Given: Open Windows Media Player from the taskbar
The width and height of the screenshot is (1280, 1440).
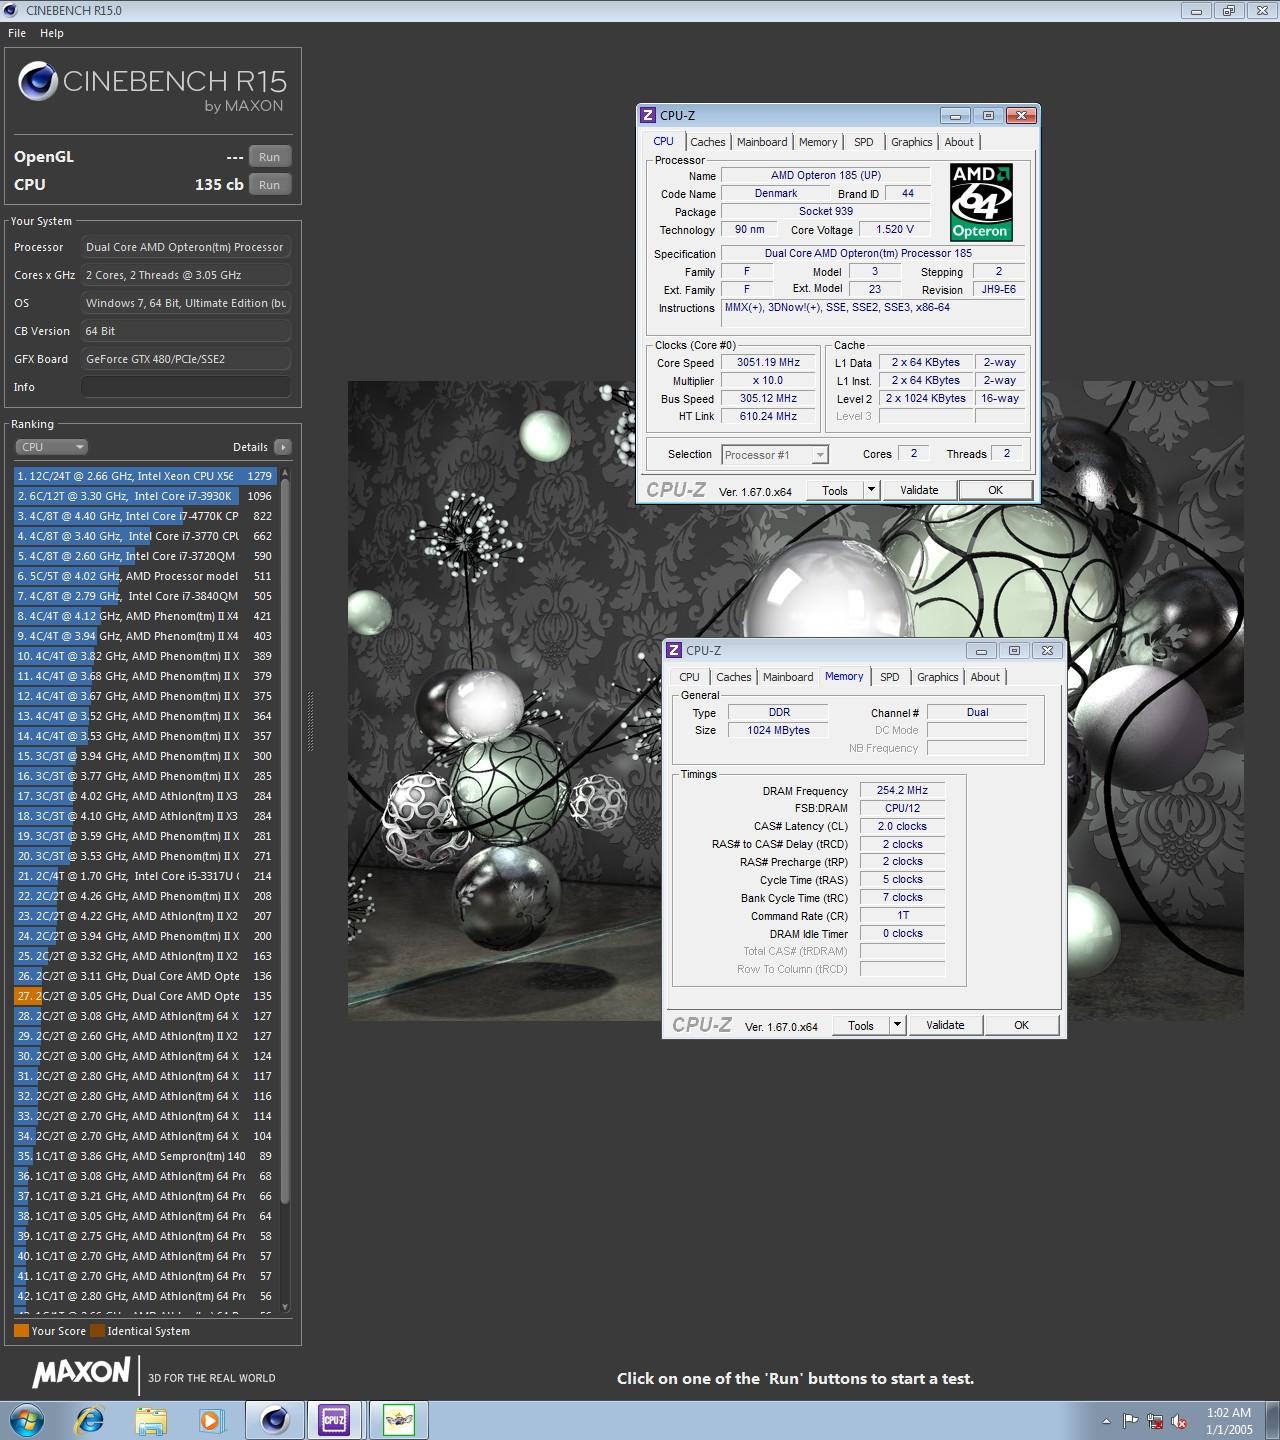Looking at the screenshot, I should click(x=211, y=1420).
